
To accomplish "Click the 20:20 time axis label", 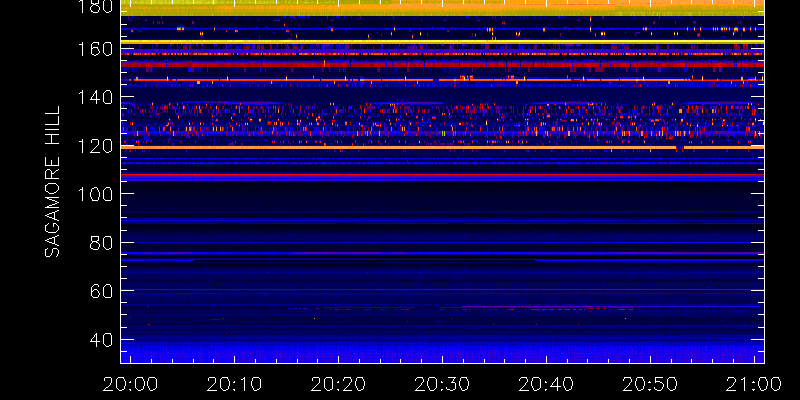I will coord(338,384).
